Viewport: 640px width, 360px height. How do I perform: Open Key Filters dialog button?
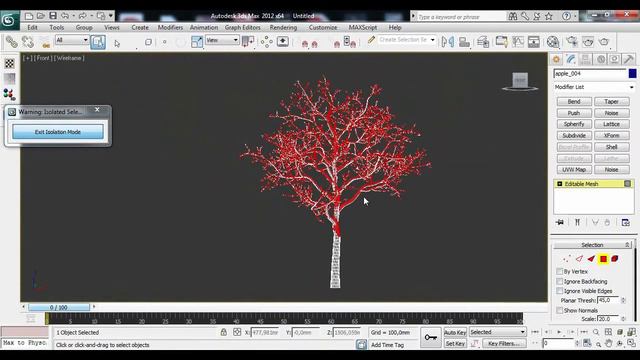[x=504, y=344]
